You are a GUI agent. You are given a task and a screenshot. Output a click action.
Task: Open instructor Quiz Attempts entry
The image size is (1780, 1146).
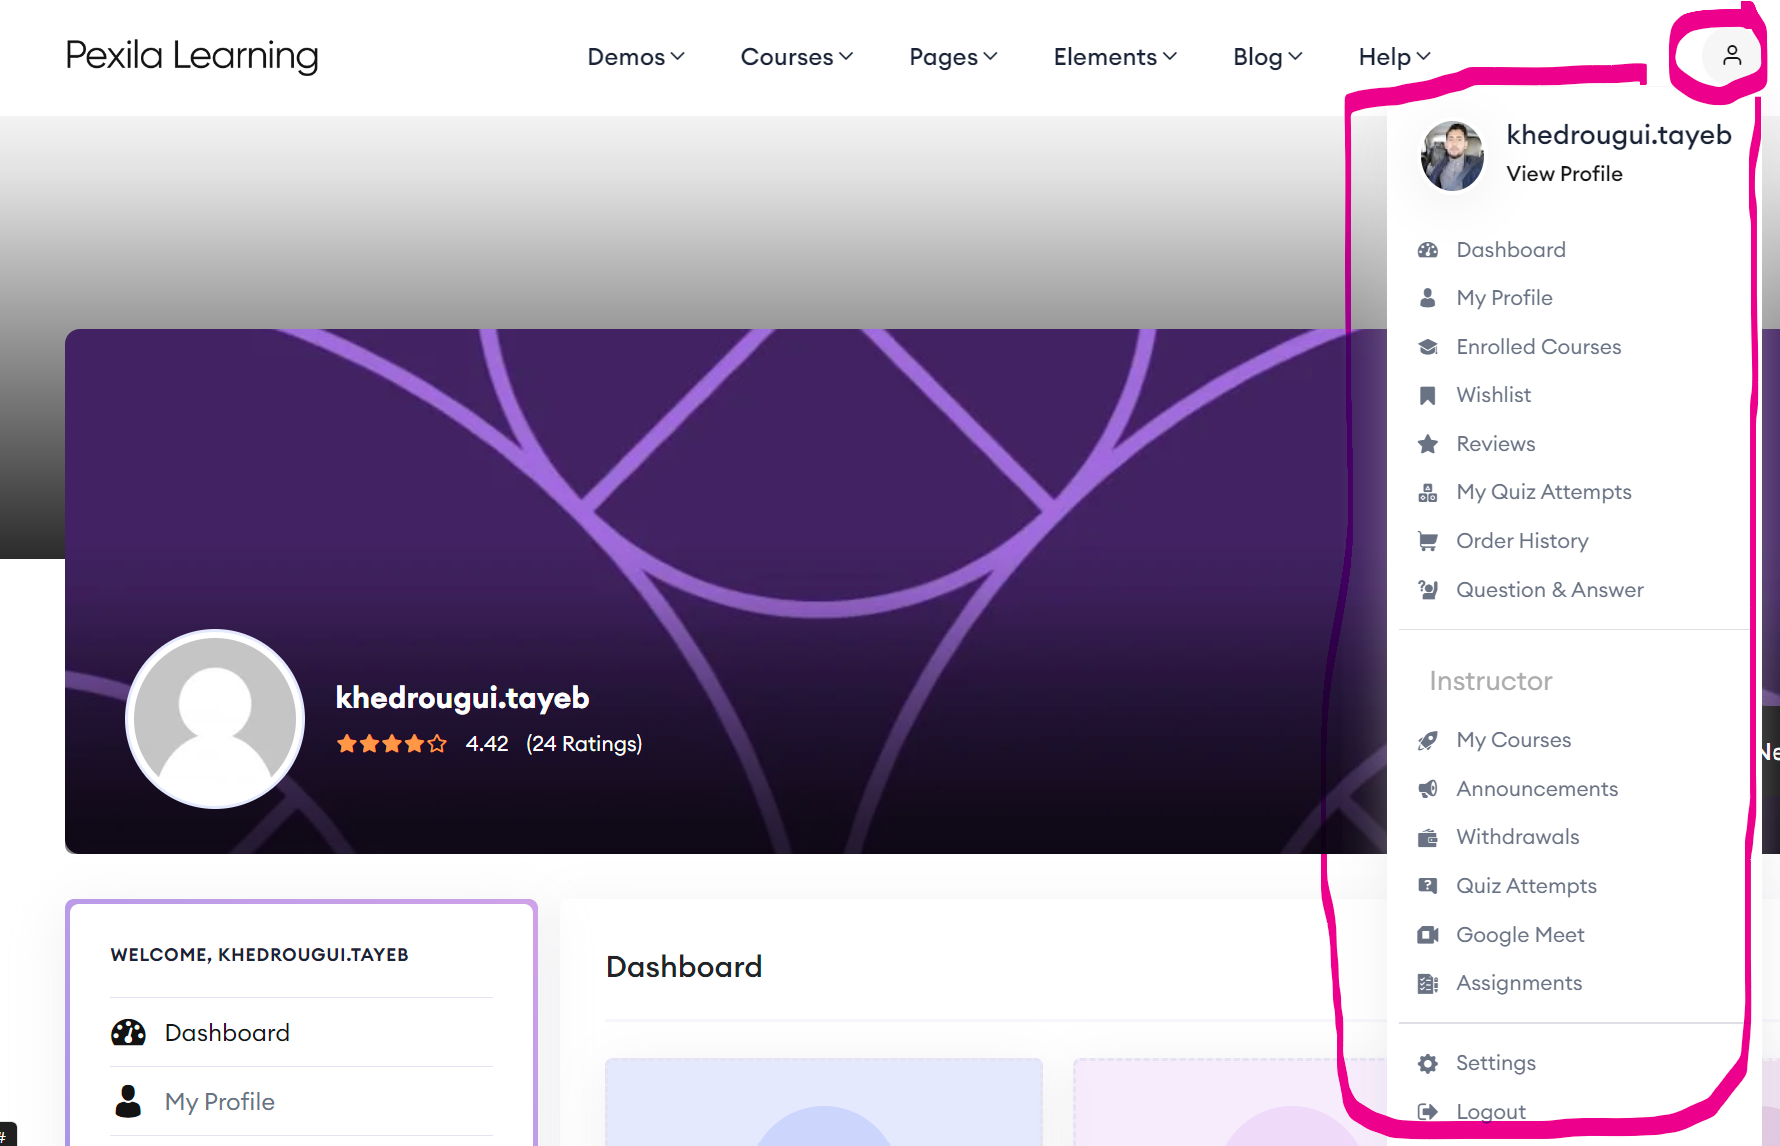1526,886
